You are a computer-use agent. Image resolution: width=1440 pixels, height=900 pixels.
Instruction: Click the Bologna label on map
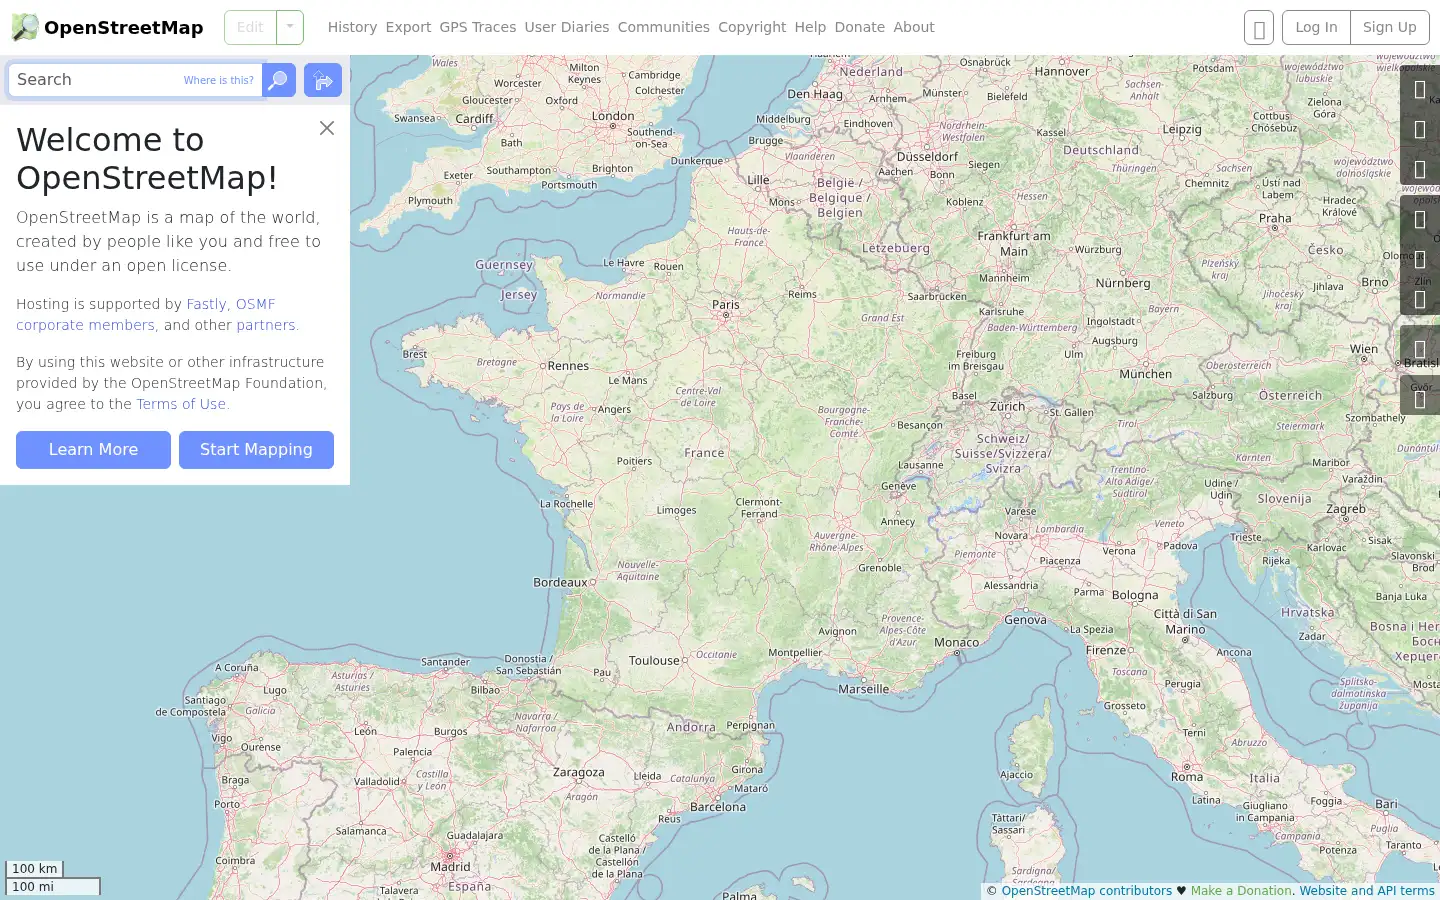pyautogui.click(x=1135, y=595)
